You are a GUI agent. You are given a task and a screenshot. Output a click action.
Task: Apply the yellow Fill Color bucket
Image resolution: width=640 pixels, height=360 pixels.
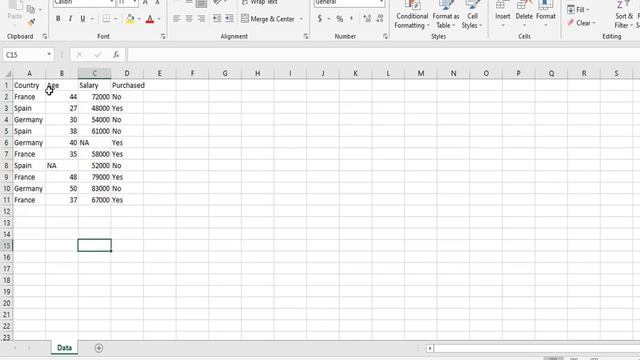tap(130, 19)
